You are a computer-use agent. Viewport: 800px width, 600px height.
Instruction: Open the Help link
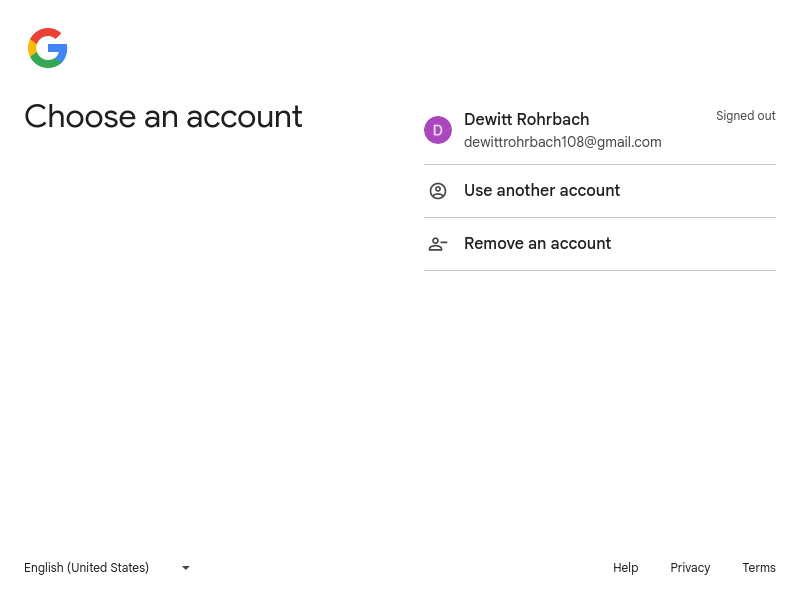(x=625, y=568)
